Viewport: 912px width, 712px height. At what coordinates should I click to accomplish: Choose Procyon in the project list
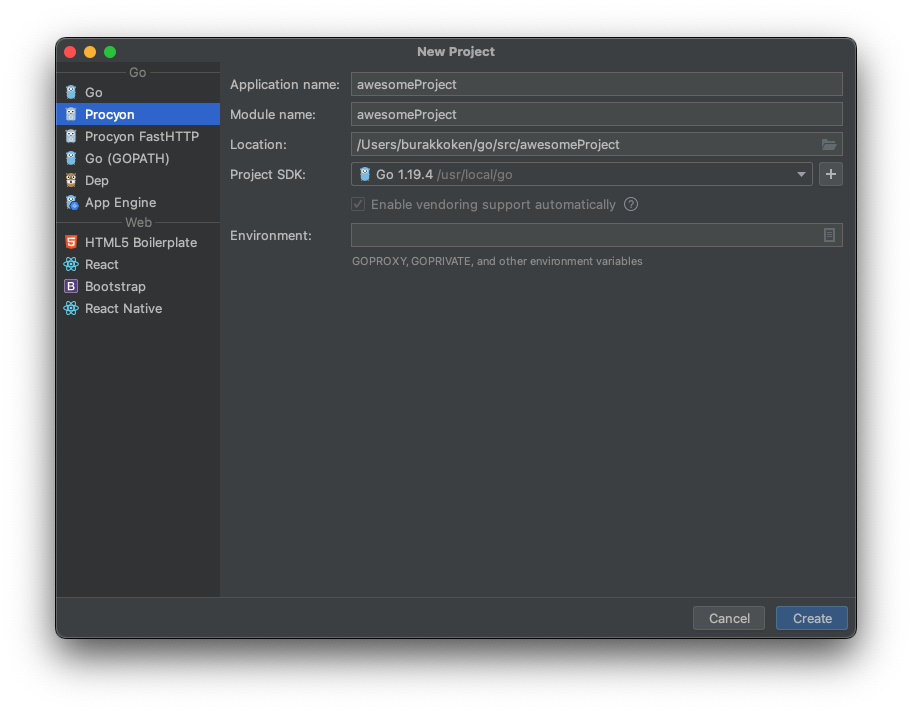point(138,115)
